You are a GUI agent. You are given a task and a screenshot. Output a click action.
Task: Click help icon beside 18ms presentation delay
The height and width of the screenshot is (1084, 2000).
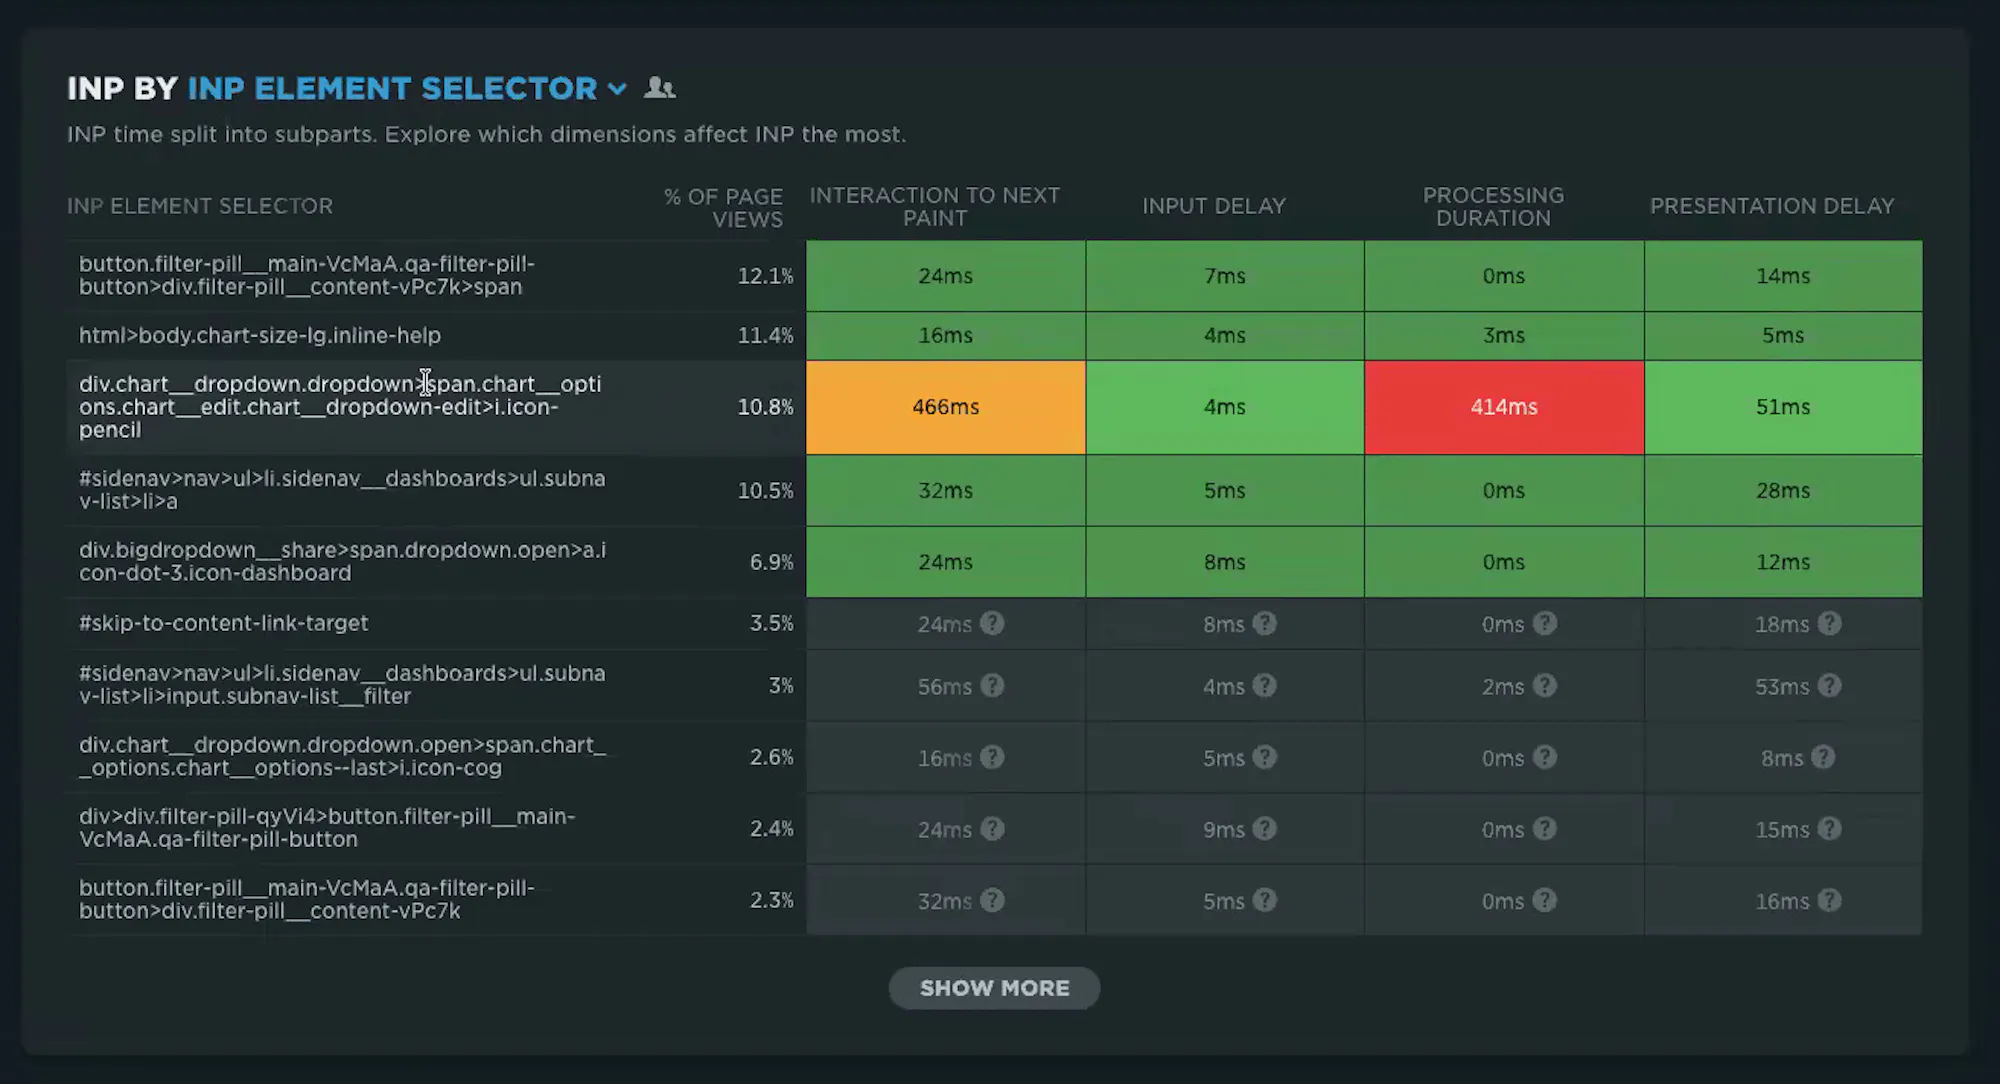click(1829, 623)
